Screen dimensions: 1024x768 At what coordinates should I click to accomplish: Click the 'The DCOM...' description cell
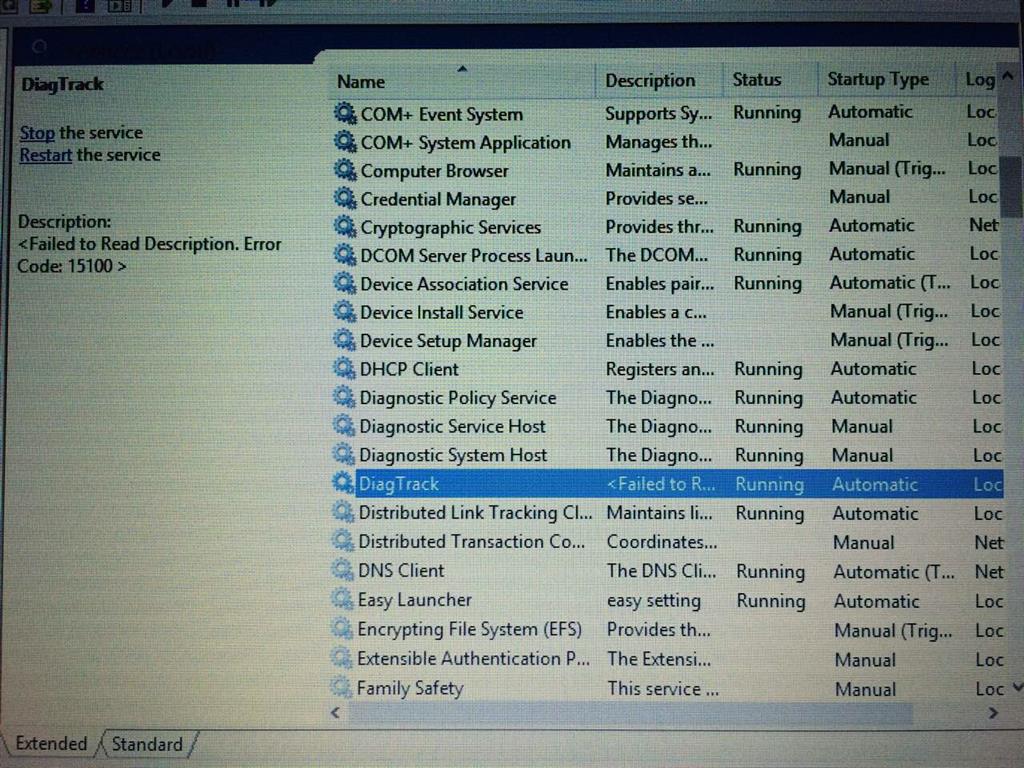tap(656, 255)
